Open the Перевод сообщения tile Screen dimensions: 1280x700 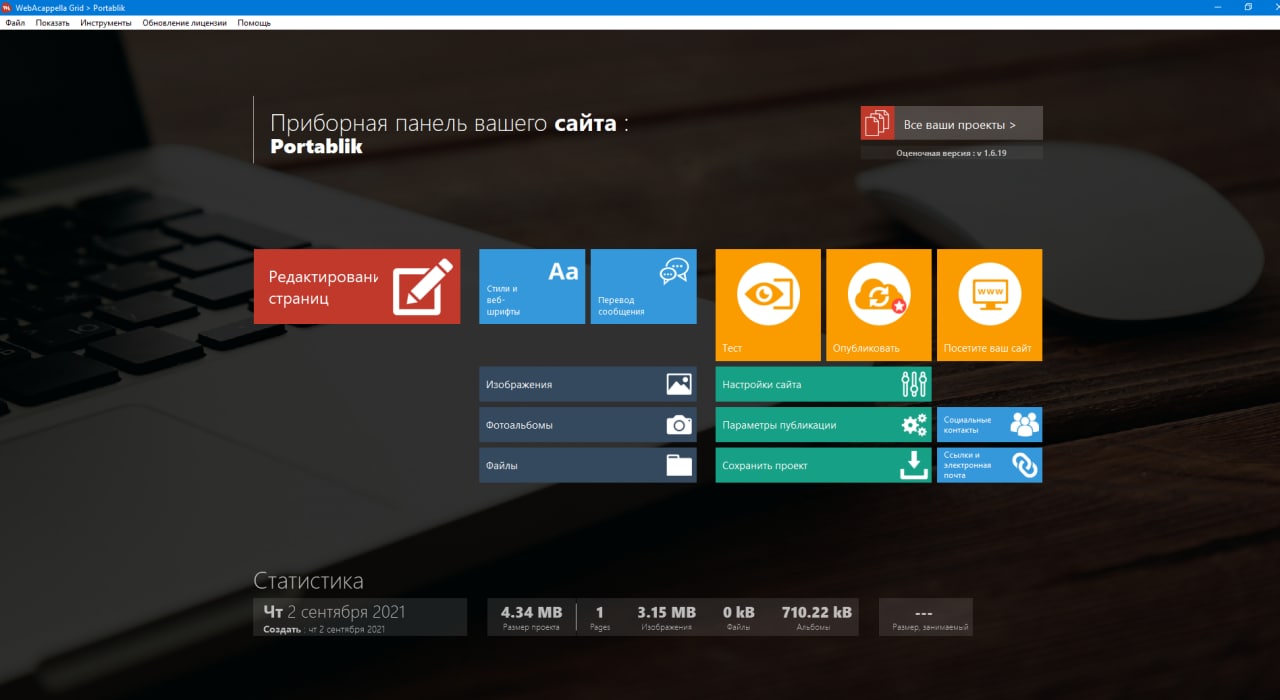coord(643,287)
